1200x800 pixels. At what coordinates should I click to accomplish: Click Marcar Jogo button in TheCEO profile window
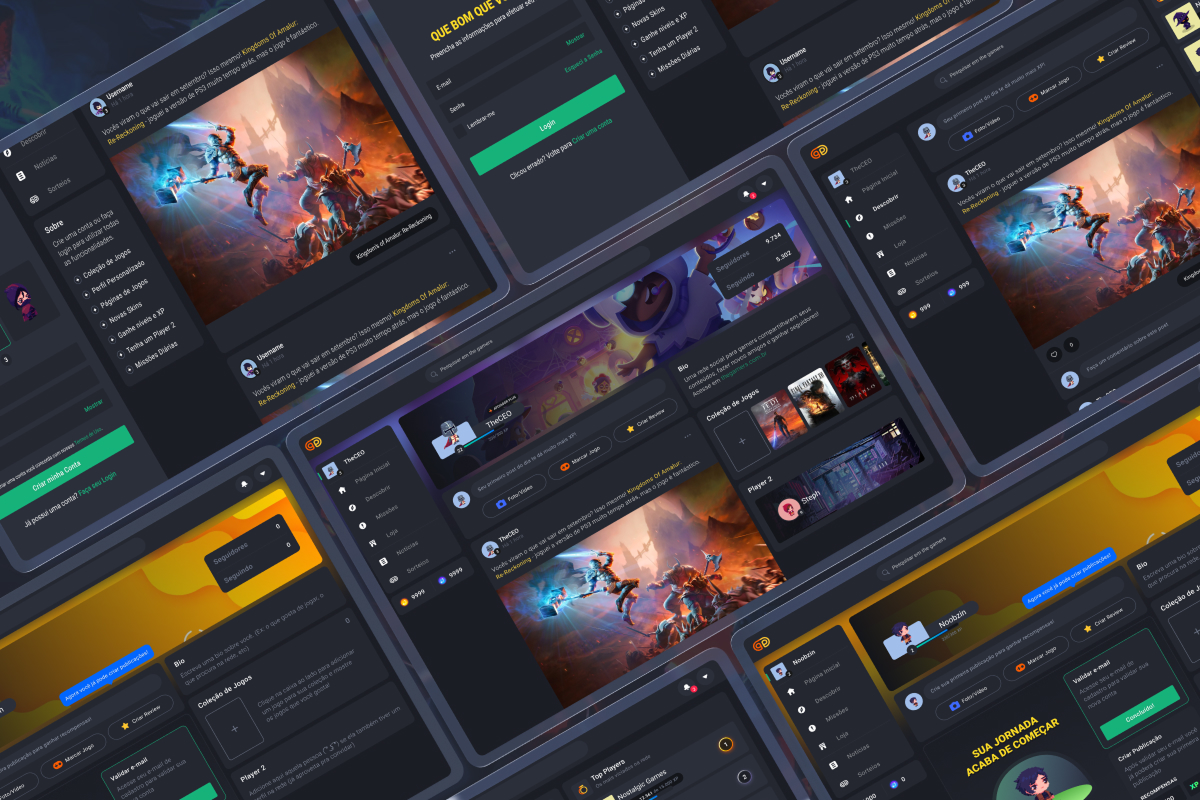[x=579, y=458]
